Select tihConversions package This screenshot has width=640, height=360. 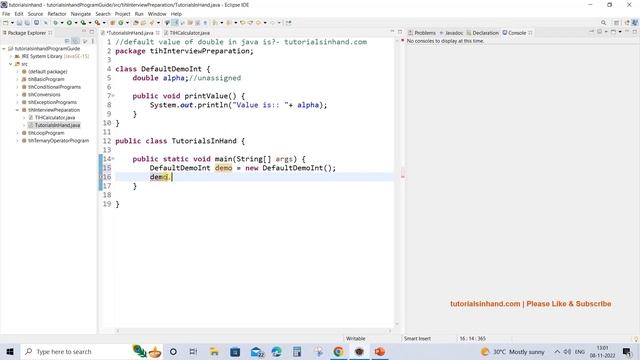click(44, 95)
